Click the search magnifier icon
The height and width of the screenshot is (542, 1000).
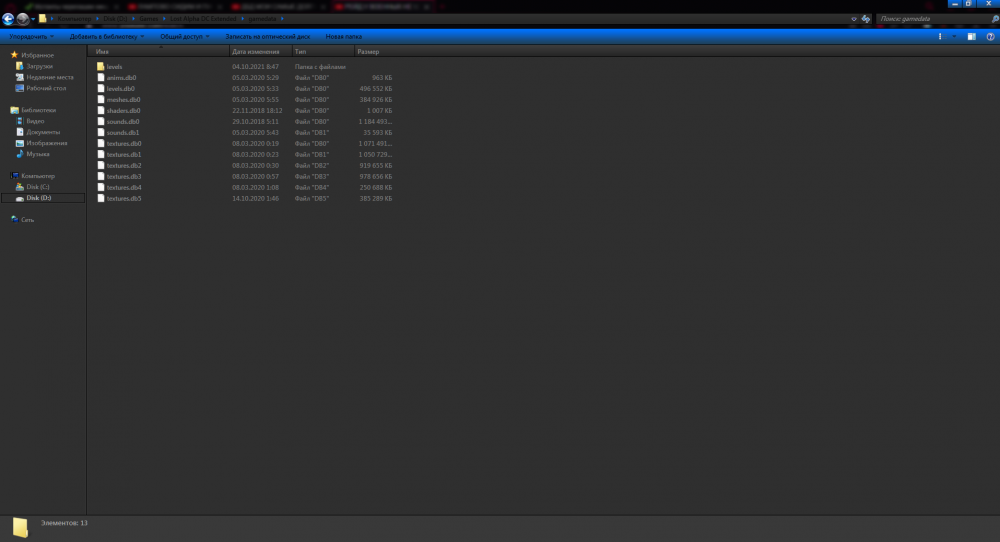[x=994, y=19]
